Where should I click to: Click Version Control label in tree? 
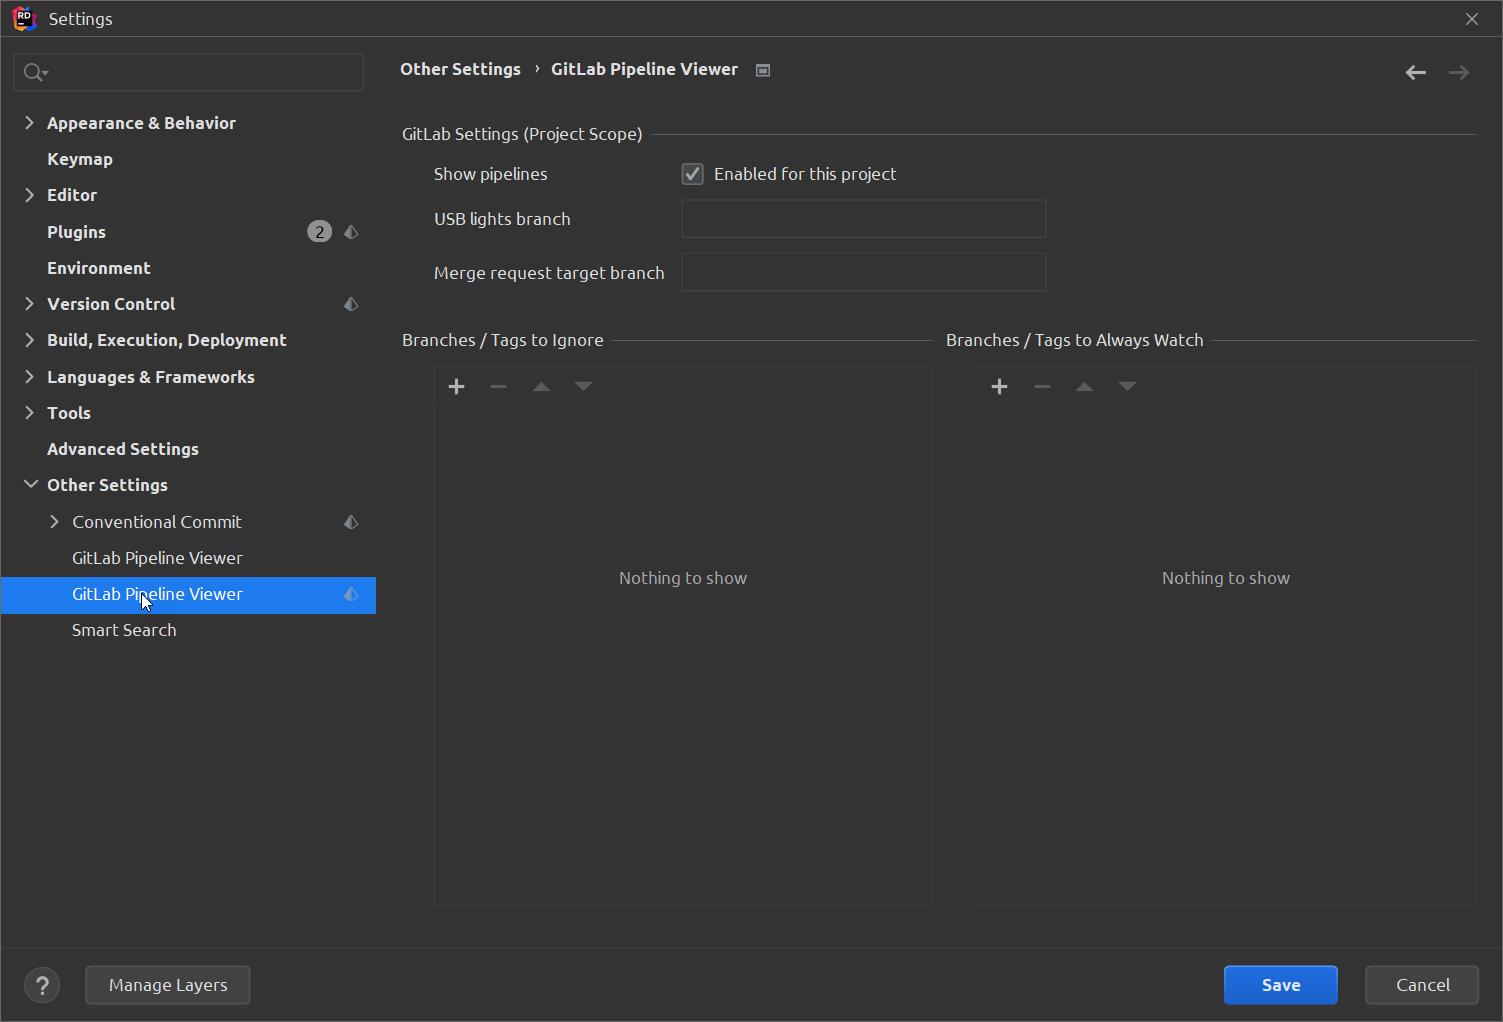coord(111,304)
